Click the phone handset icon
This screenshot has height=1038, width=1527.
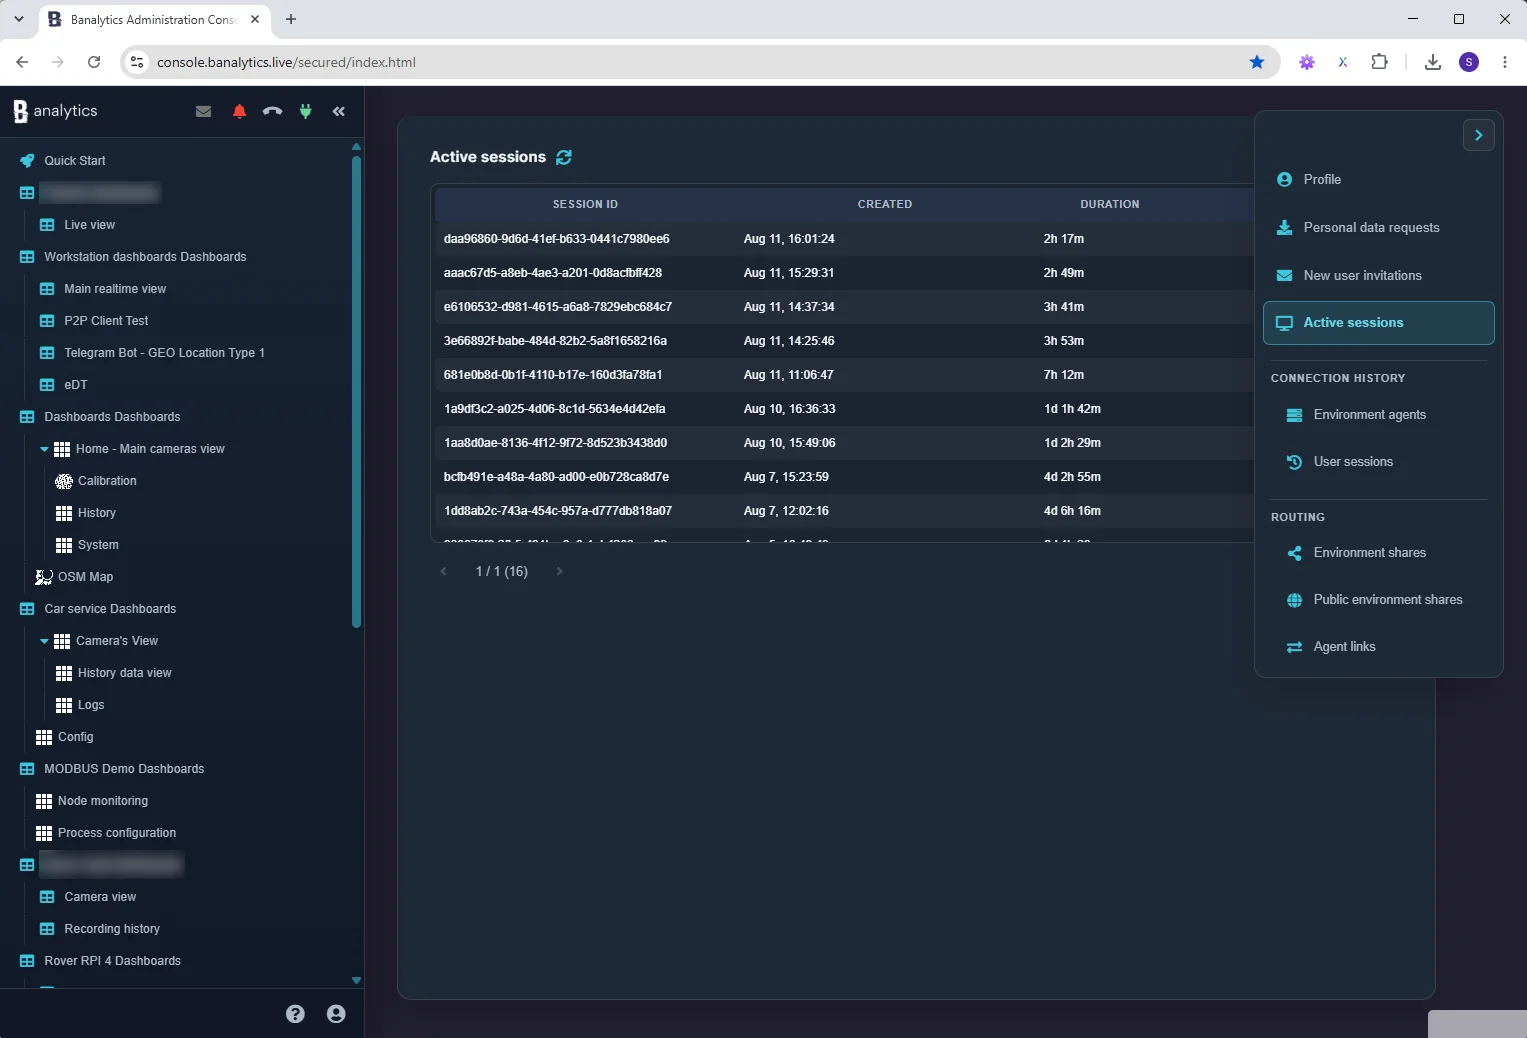tap(272, 111)
